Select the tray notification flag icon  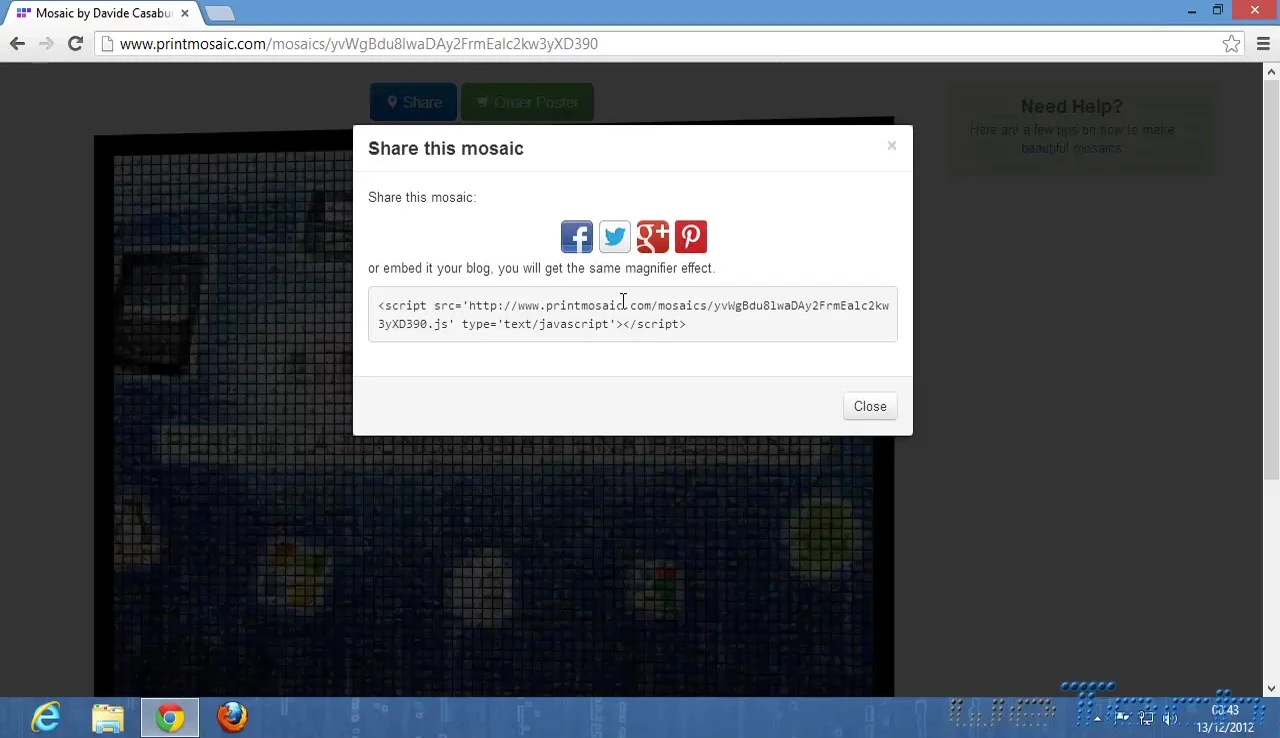(x=1122, y=718)
